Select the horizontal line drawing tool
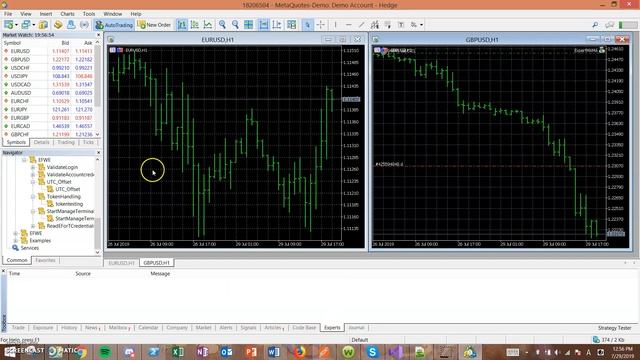The image size is (640, 360). point(348,25)
